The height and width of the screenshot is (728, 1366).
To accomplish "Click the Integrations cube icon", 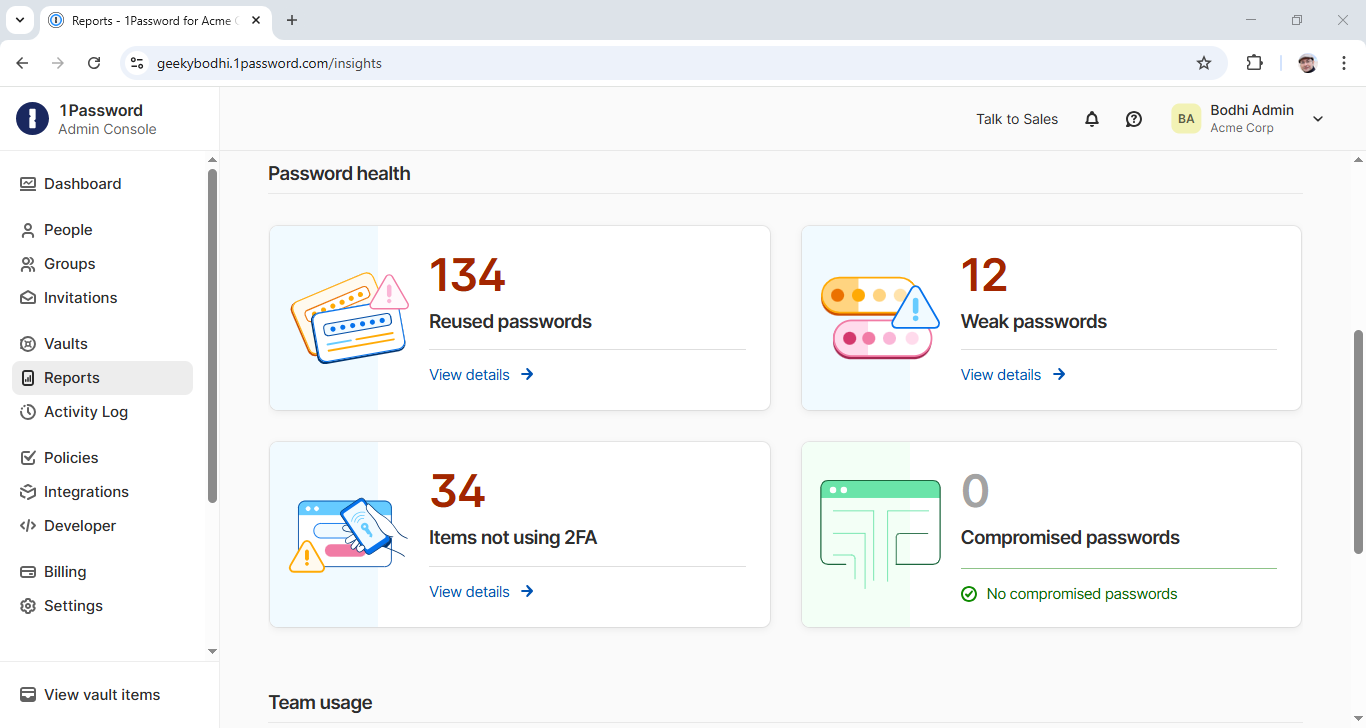I will pyautogui.click(x=28, y=492).
